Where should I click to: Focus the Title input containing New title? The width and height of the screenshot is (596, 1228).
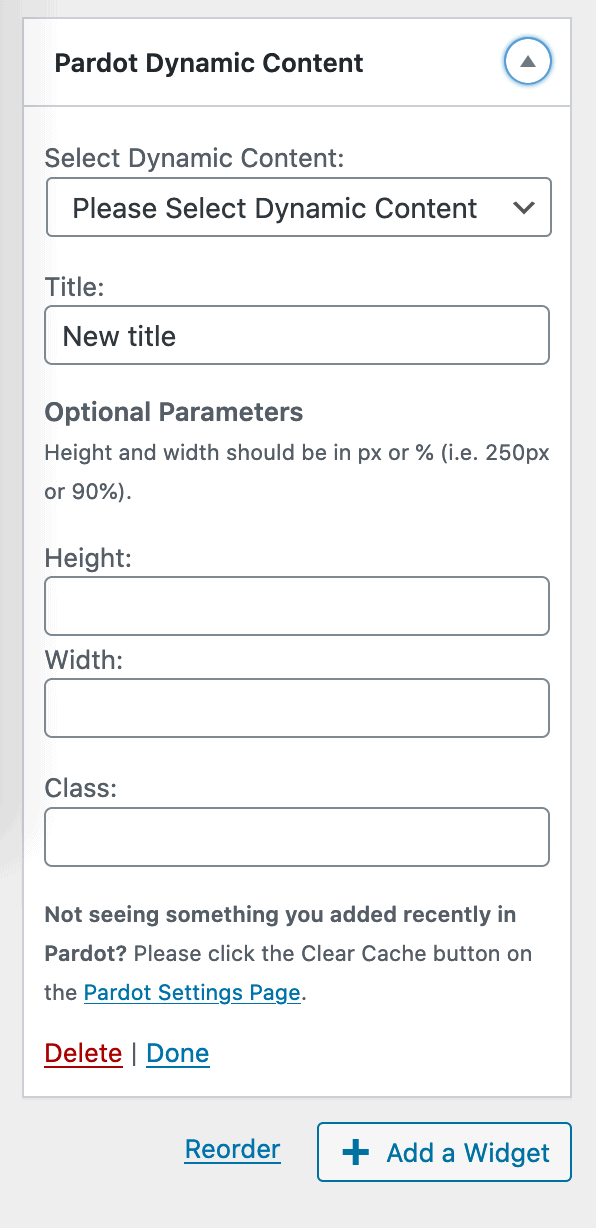pos(297,335)
